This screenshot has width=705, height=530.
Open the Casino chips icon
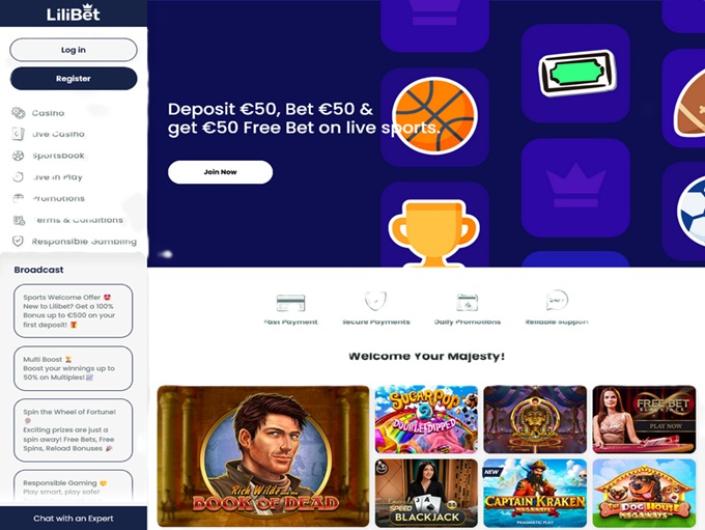(x=18, y=113)
